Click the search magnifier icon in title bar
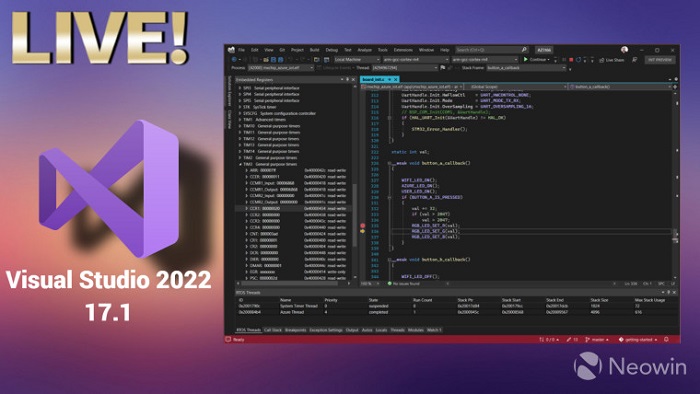 tap(524, 50)
